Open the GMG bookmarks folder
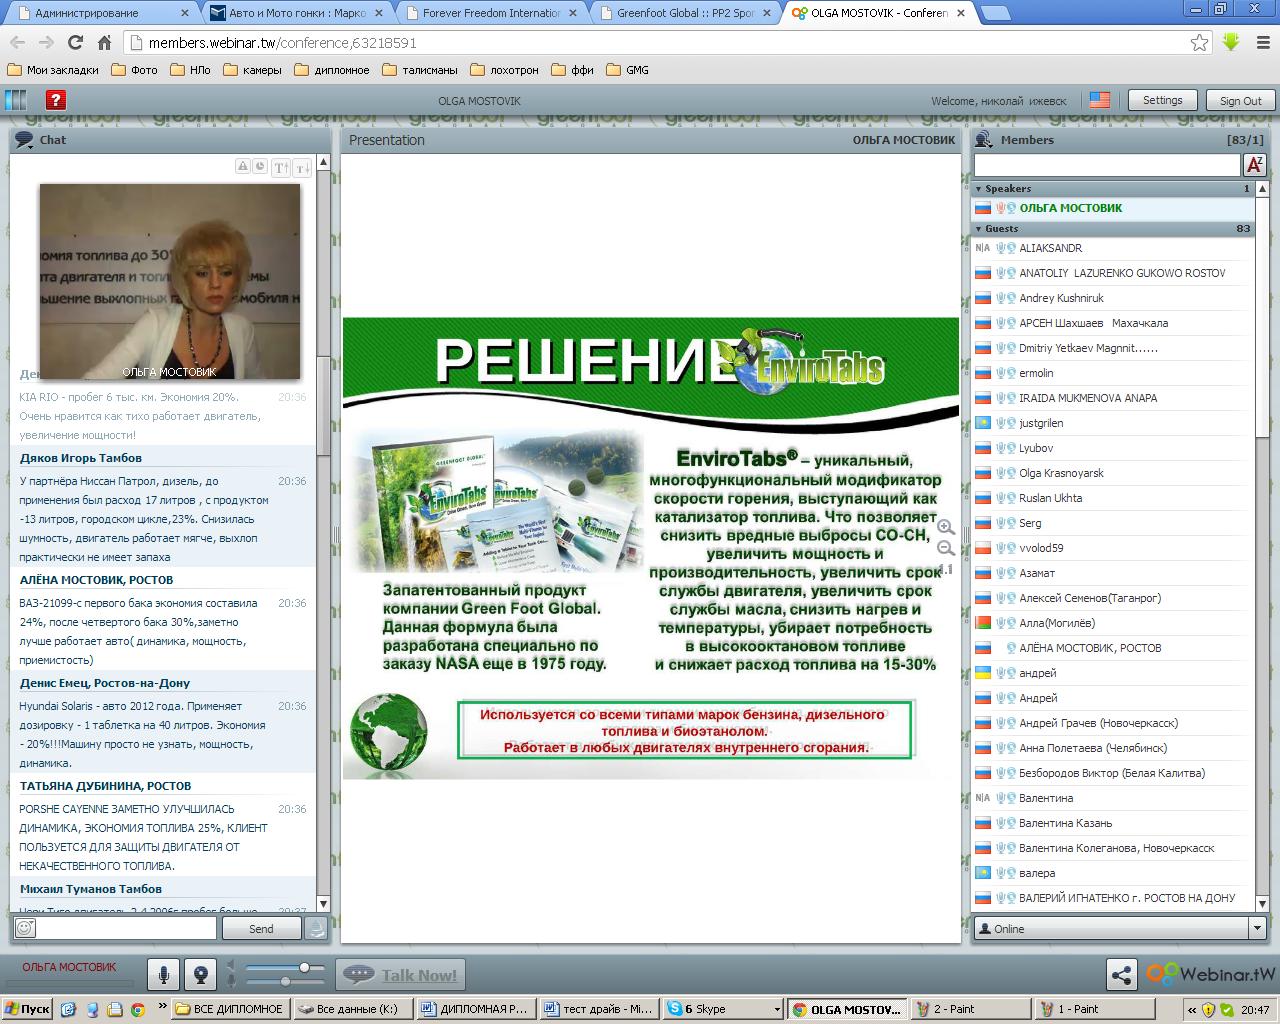The image size is (1280, 1024). tap(627, 70)
